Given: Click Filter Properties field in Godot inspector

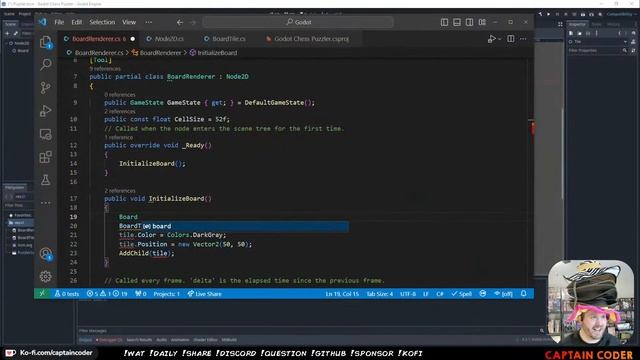Looking at the screenshot, I should pyautogui.click(x=598, y=51).
